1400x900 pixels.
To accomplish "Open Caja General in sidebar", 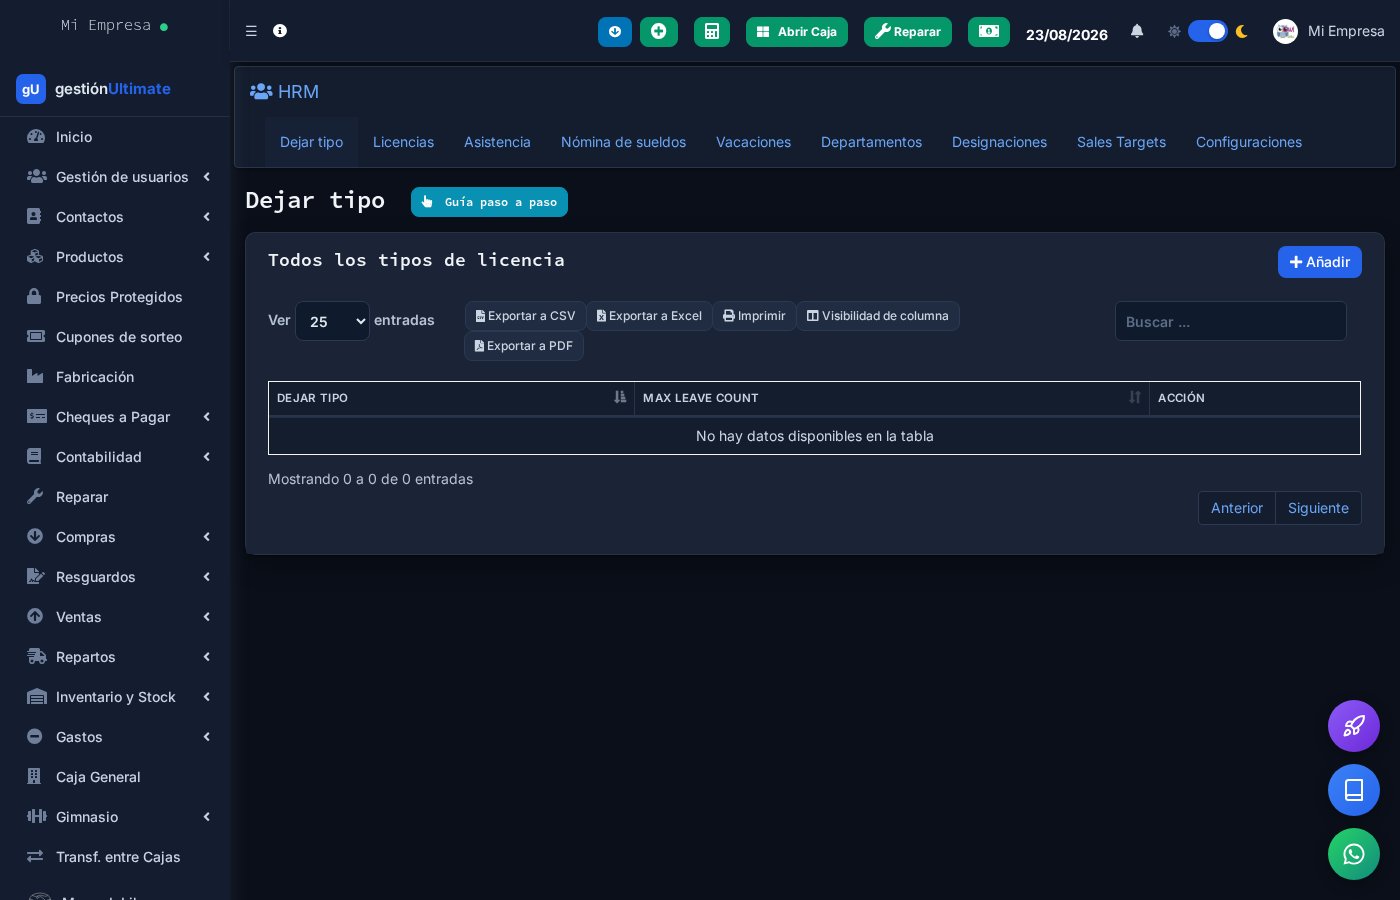I will pos(115,777).
